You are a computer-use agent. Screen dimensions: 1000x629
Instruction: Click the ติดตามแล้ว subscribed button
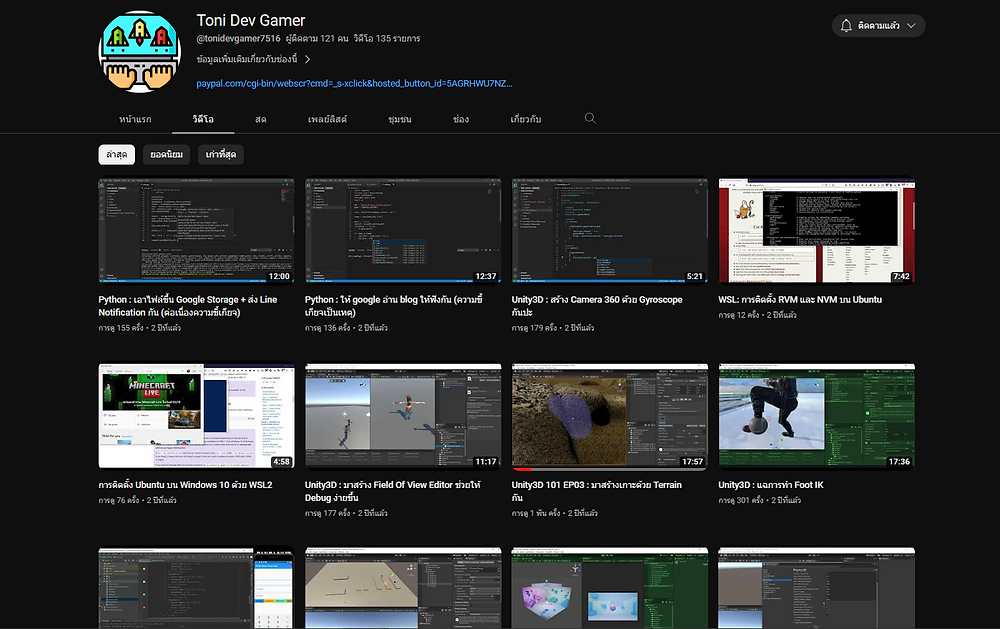tap(880, 25)
